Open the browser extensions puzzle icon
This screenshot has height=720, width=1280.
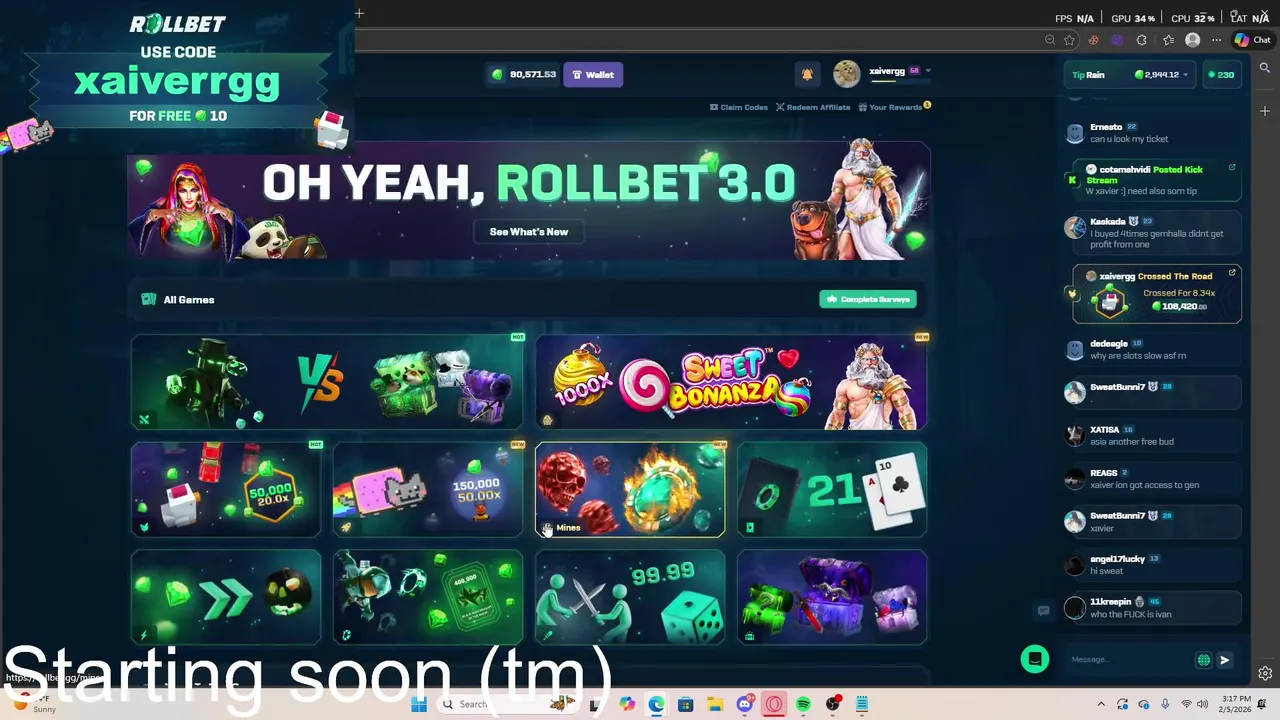1142,40
